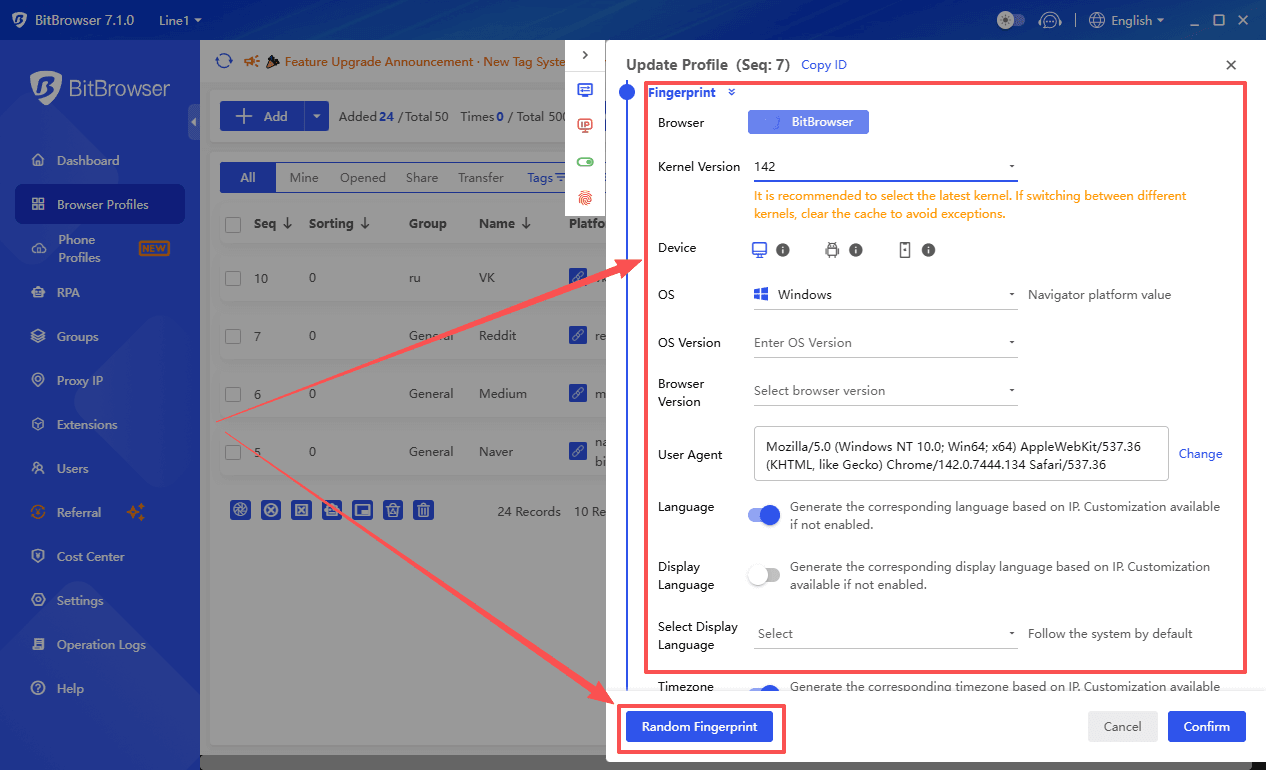The height and width of the screenshot is (770, 1266).
Task: Open Extensions in the sidebar
Action: coord(100,424)
